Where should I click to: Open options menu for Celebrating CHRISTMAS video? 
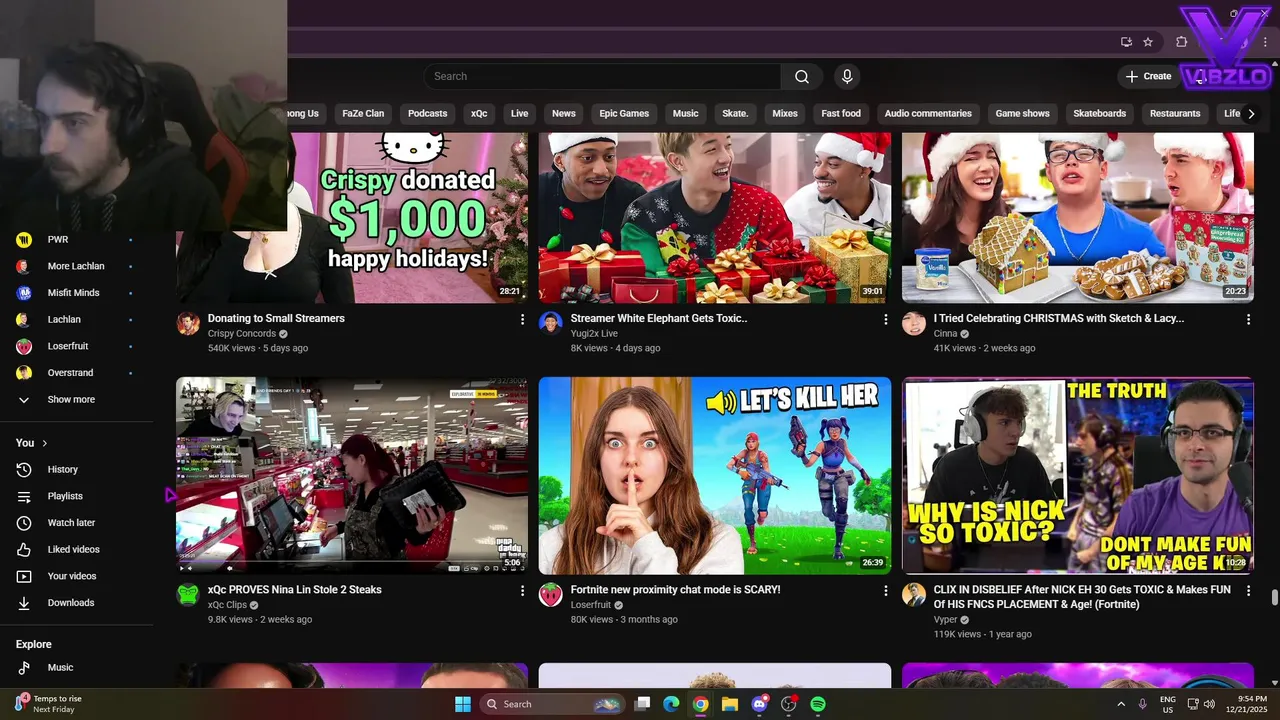(1248, 319)
